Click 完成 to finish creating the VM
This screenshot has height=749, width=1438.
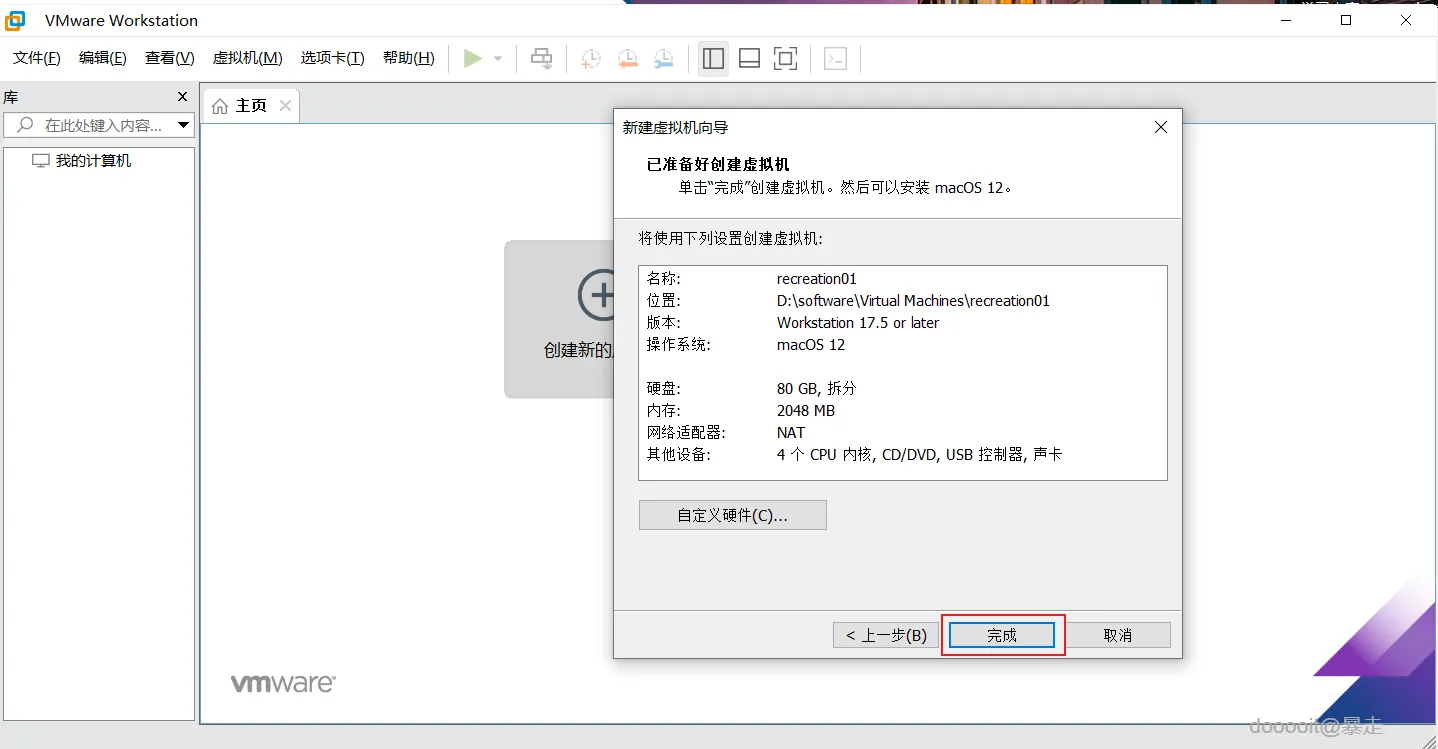[1002, 634]
